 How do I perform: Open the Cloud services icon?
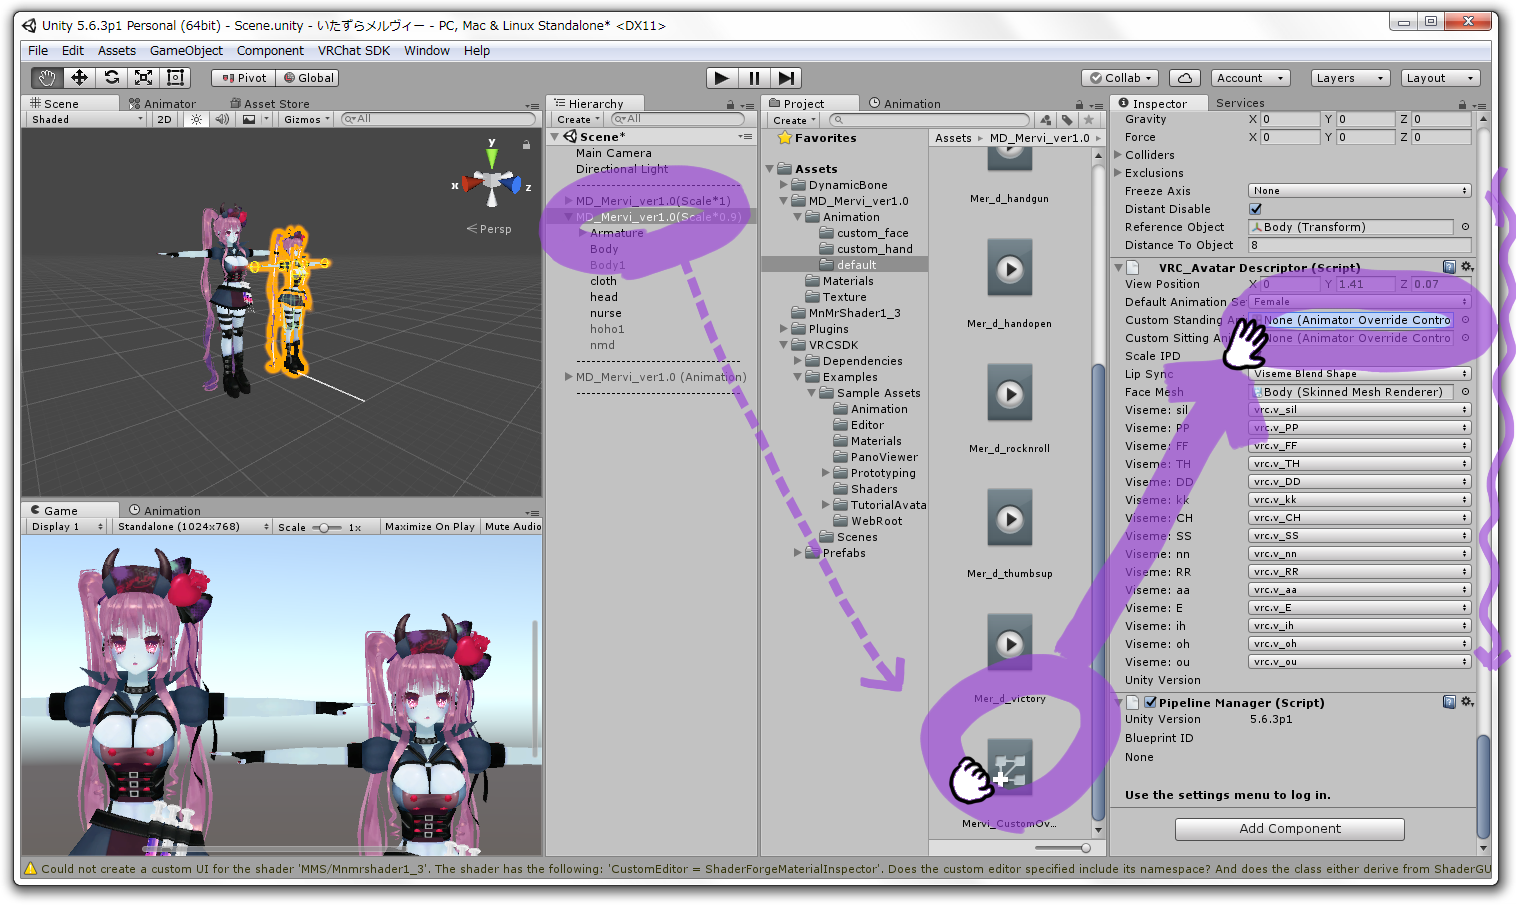click(x=1184, y=78)
